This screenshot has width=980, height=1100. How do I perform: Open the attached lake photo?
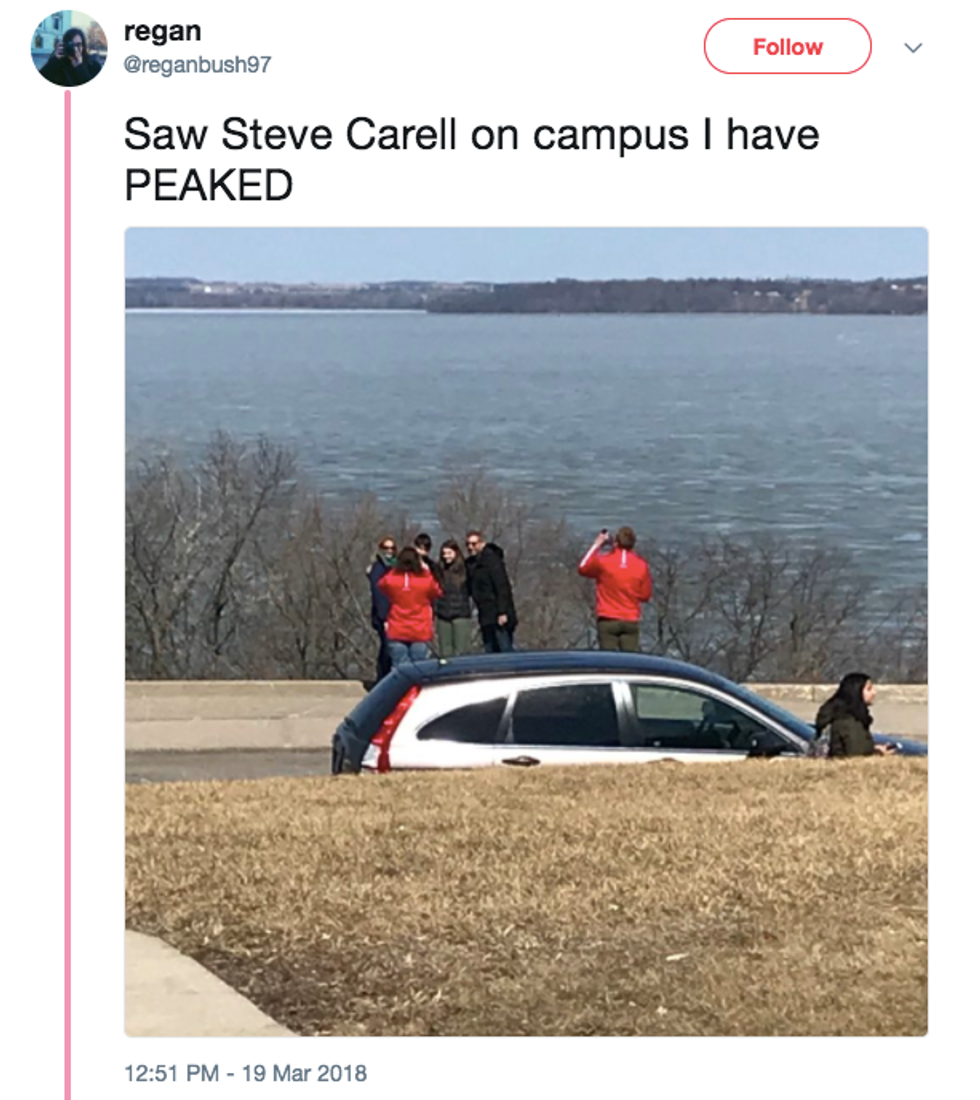pyautogui.click(x=526, y=631)
